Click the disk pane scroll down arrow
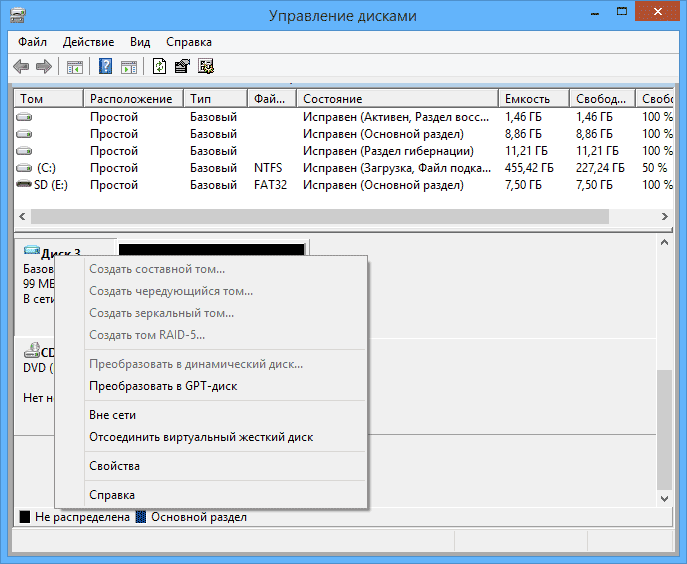This screenshot has width=687, height=564. (665, 499)
